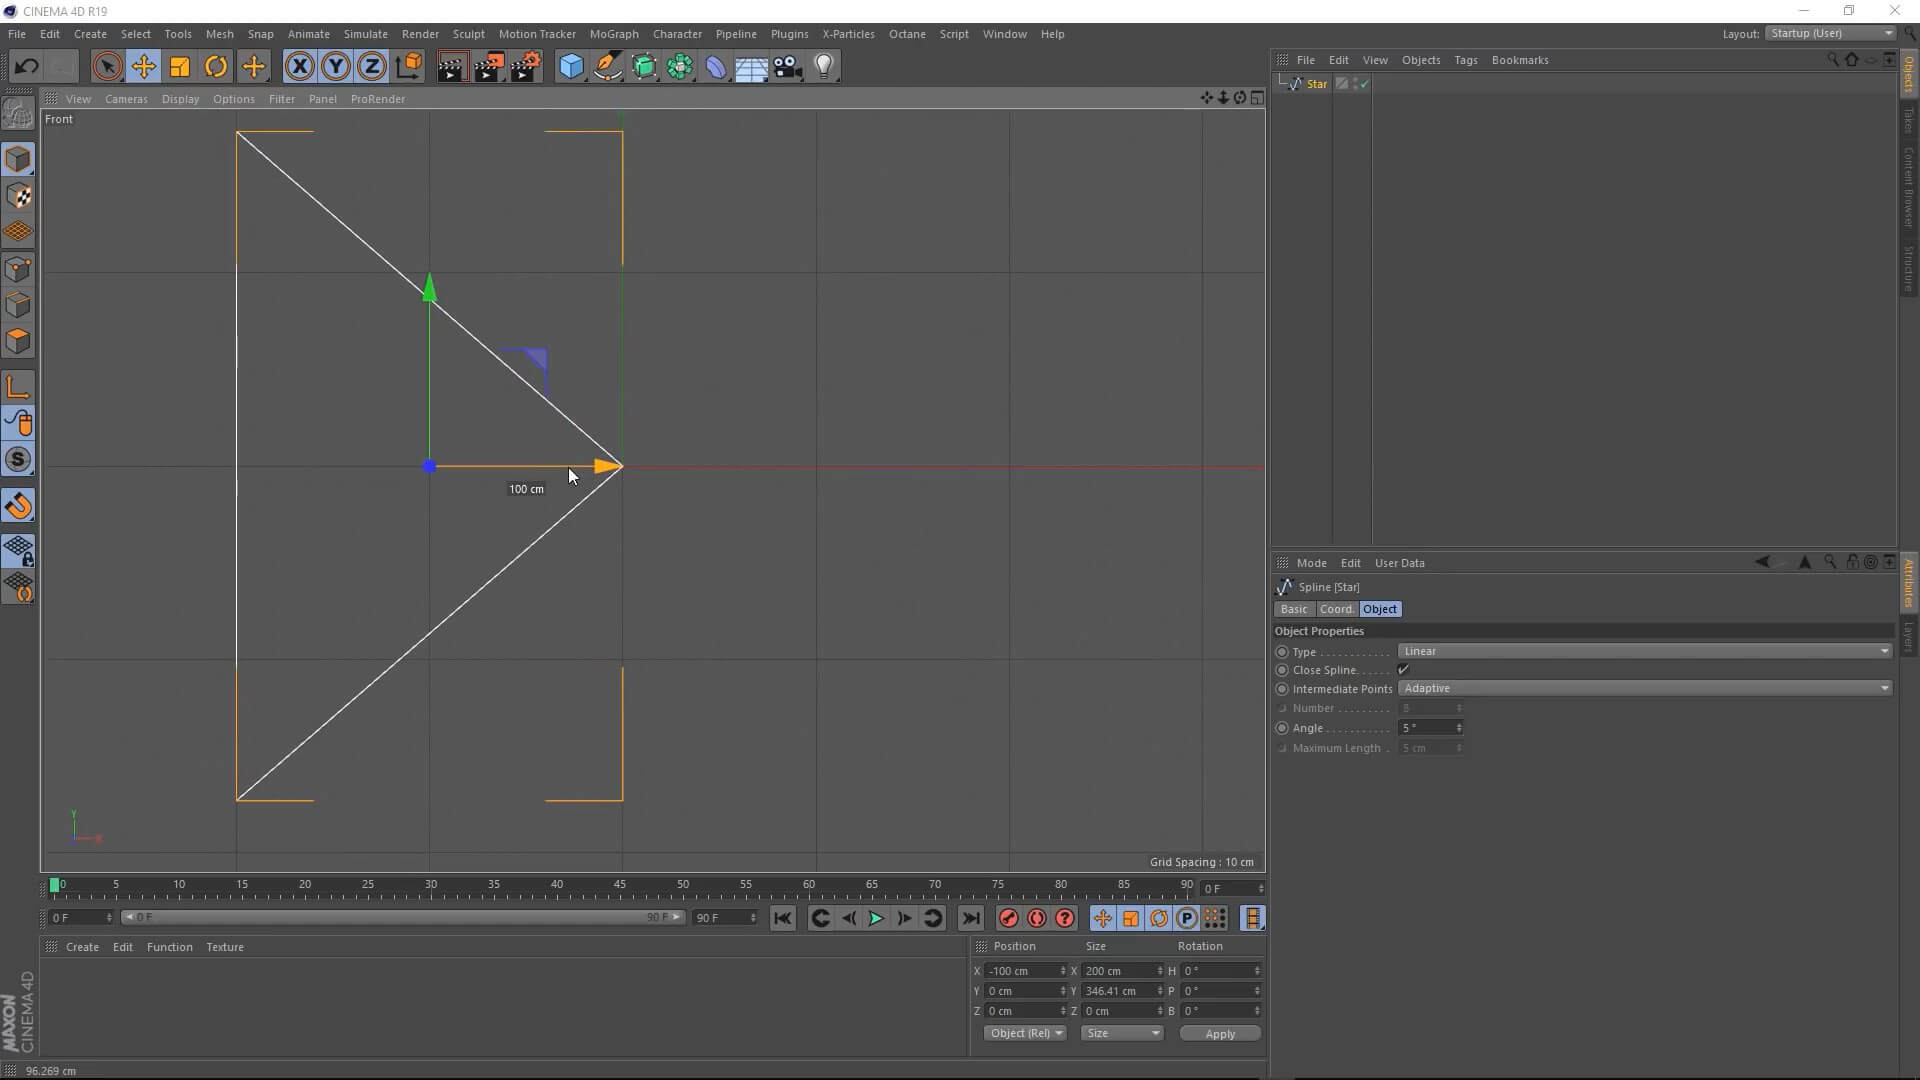Open the MoGraph menu

[x=613, y=34]
